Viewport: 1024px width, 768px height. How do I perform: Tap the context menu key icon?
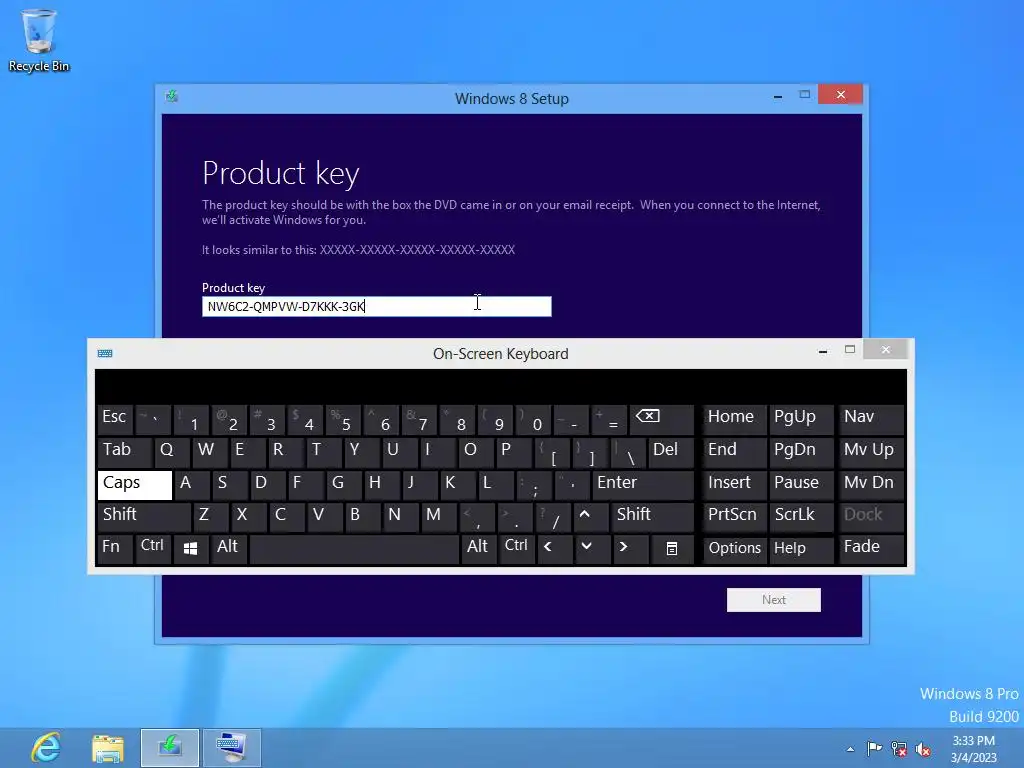click(672, 549)
